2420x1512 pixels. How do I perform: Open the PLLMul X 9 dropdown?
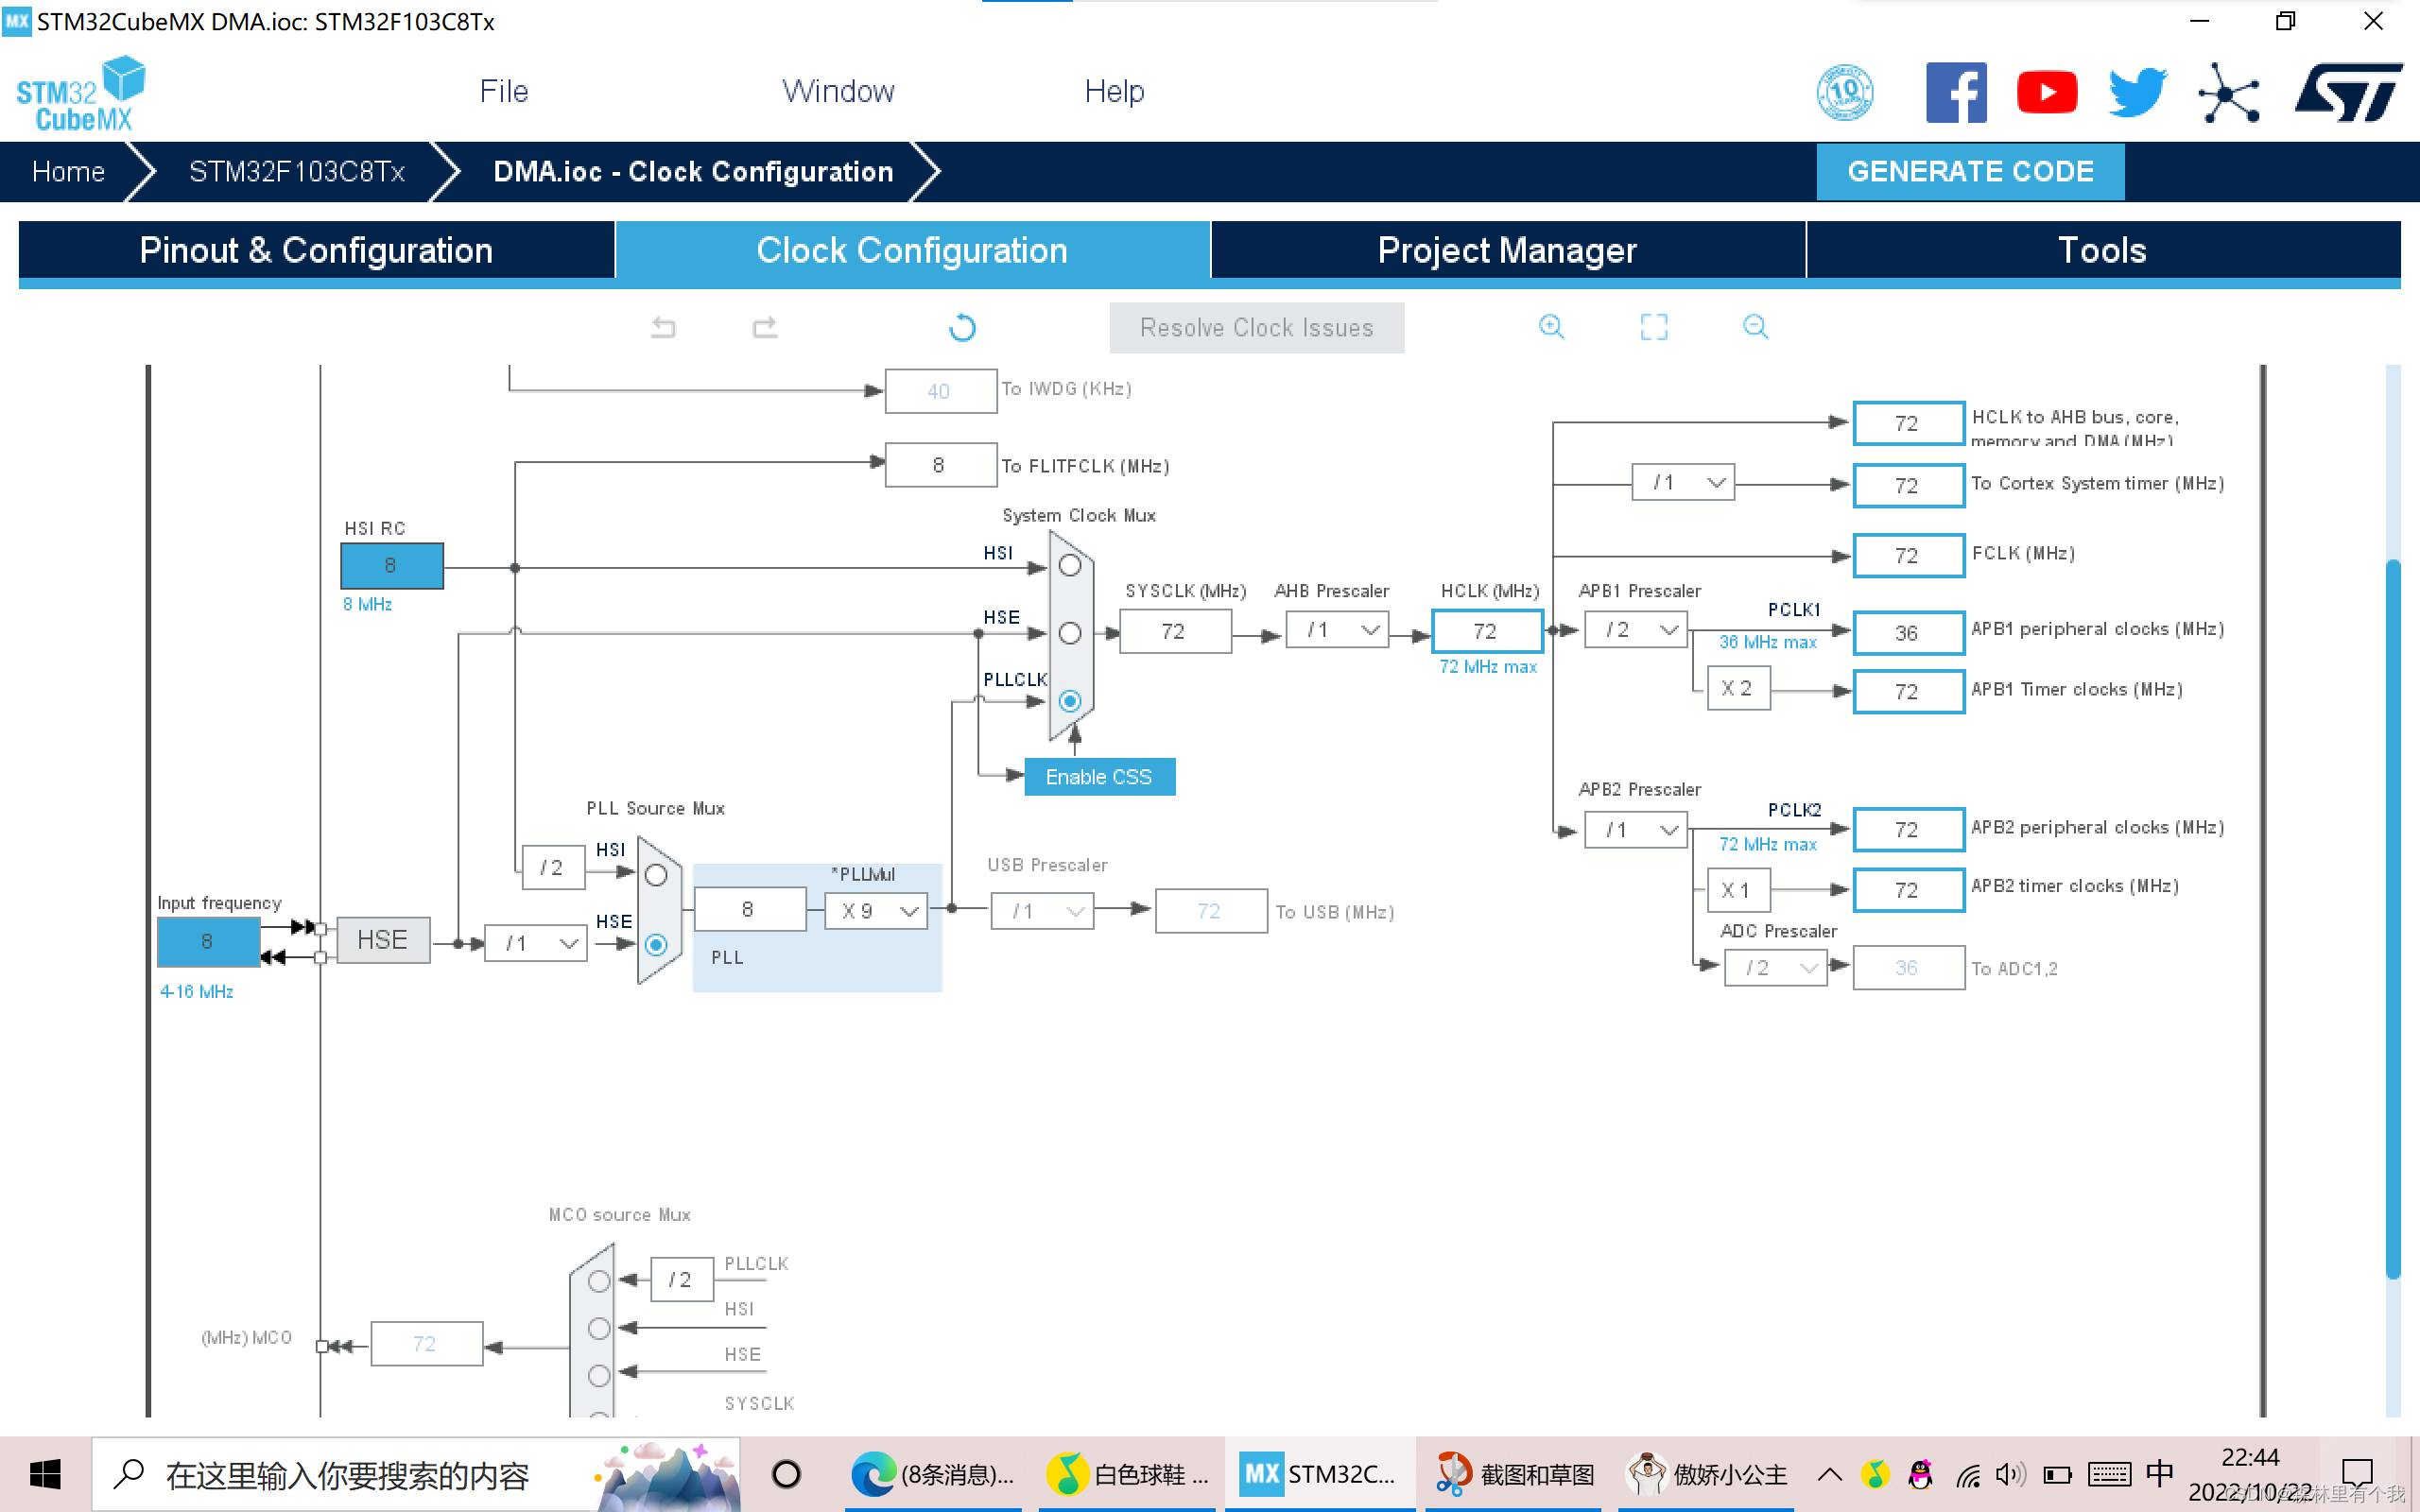pos(876,911)
